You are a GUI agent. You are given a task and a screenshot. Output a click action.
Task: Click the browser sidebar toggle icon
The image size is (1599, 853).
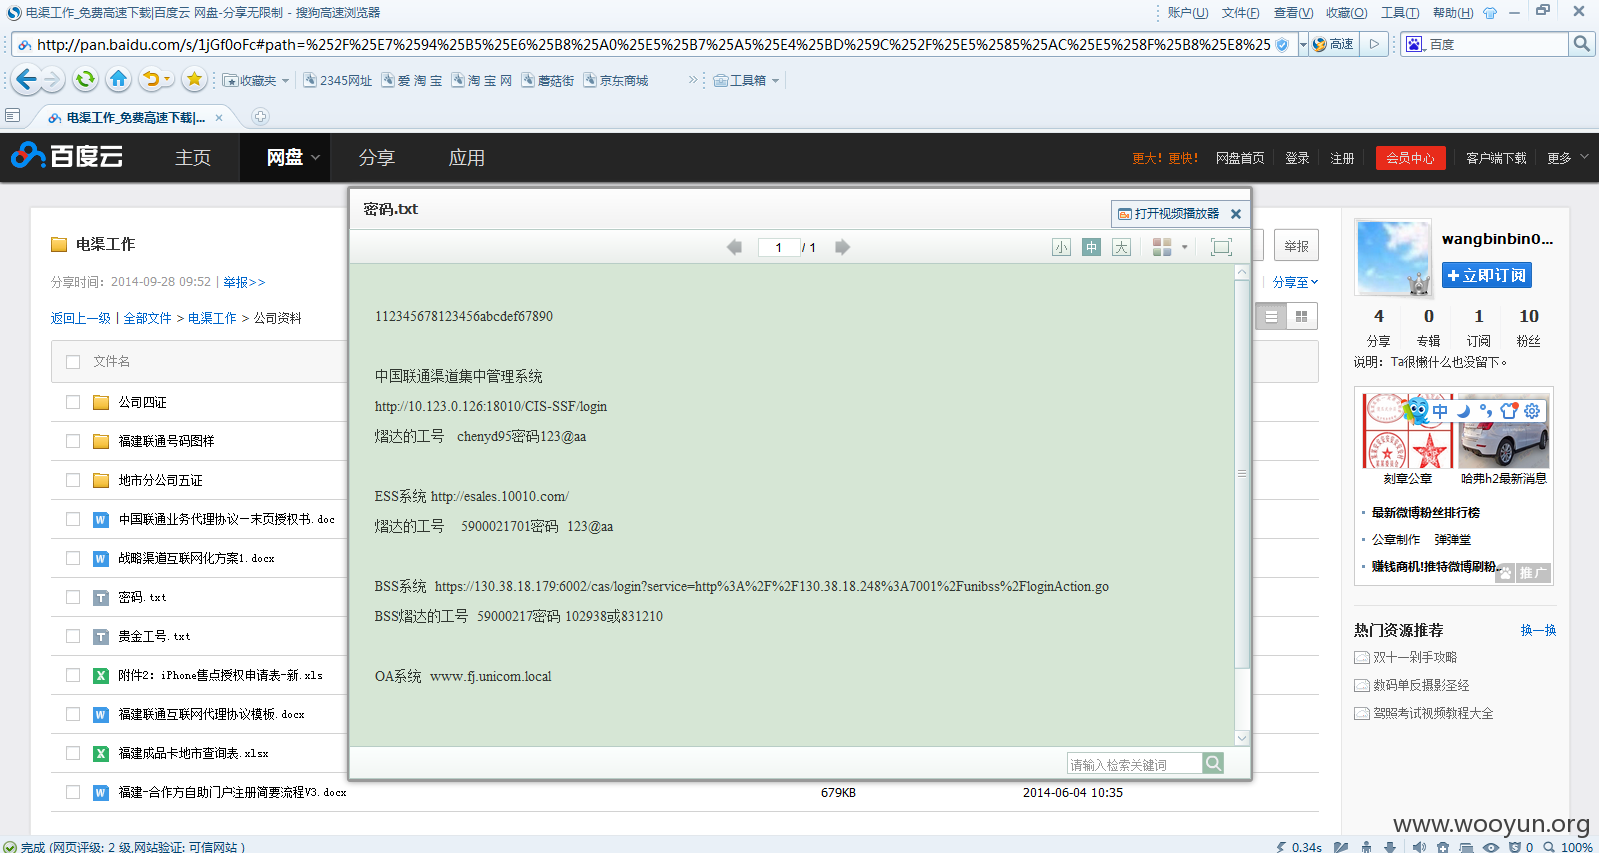coord(12,116)
